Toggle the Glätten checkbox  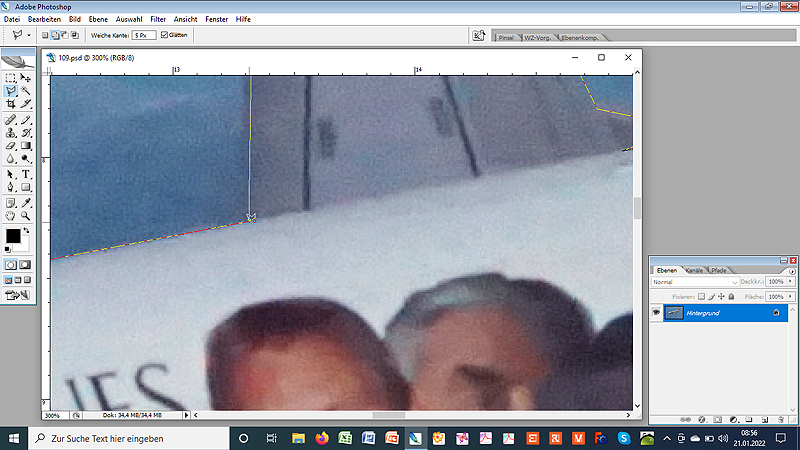coord(164,35)
